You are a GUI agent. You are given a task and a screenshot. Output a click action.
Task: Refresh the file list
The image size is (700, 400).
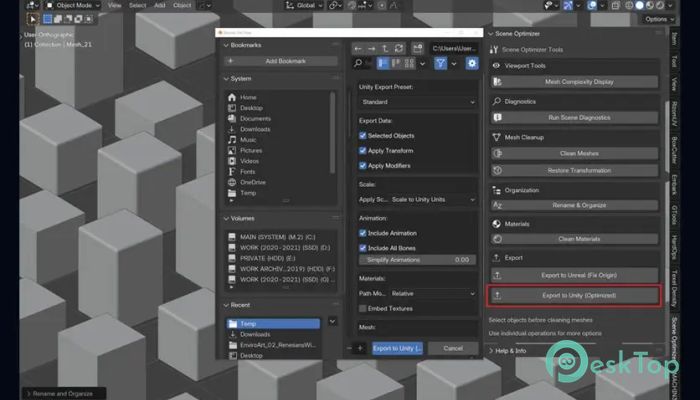399,48
